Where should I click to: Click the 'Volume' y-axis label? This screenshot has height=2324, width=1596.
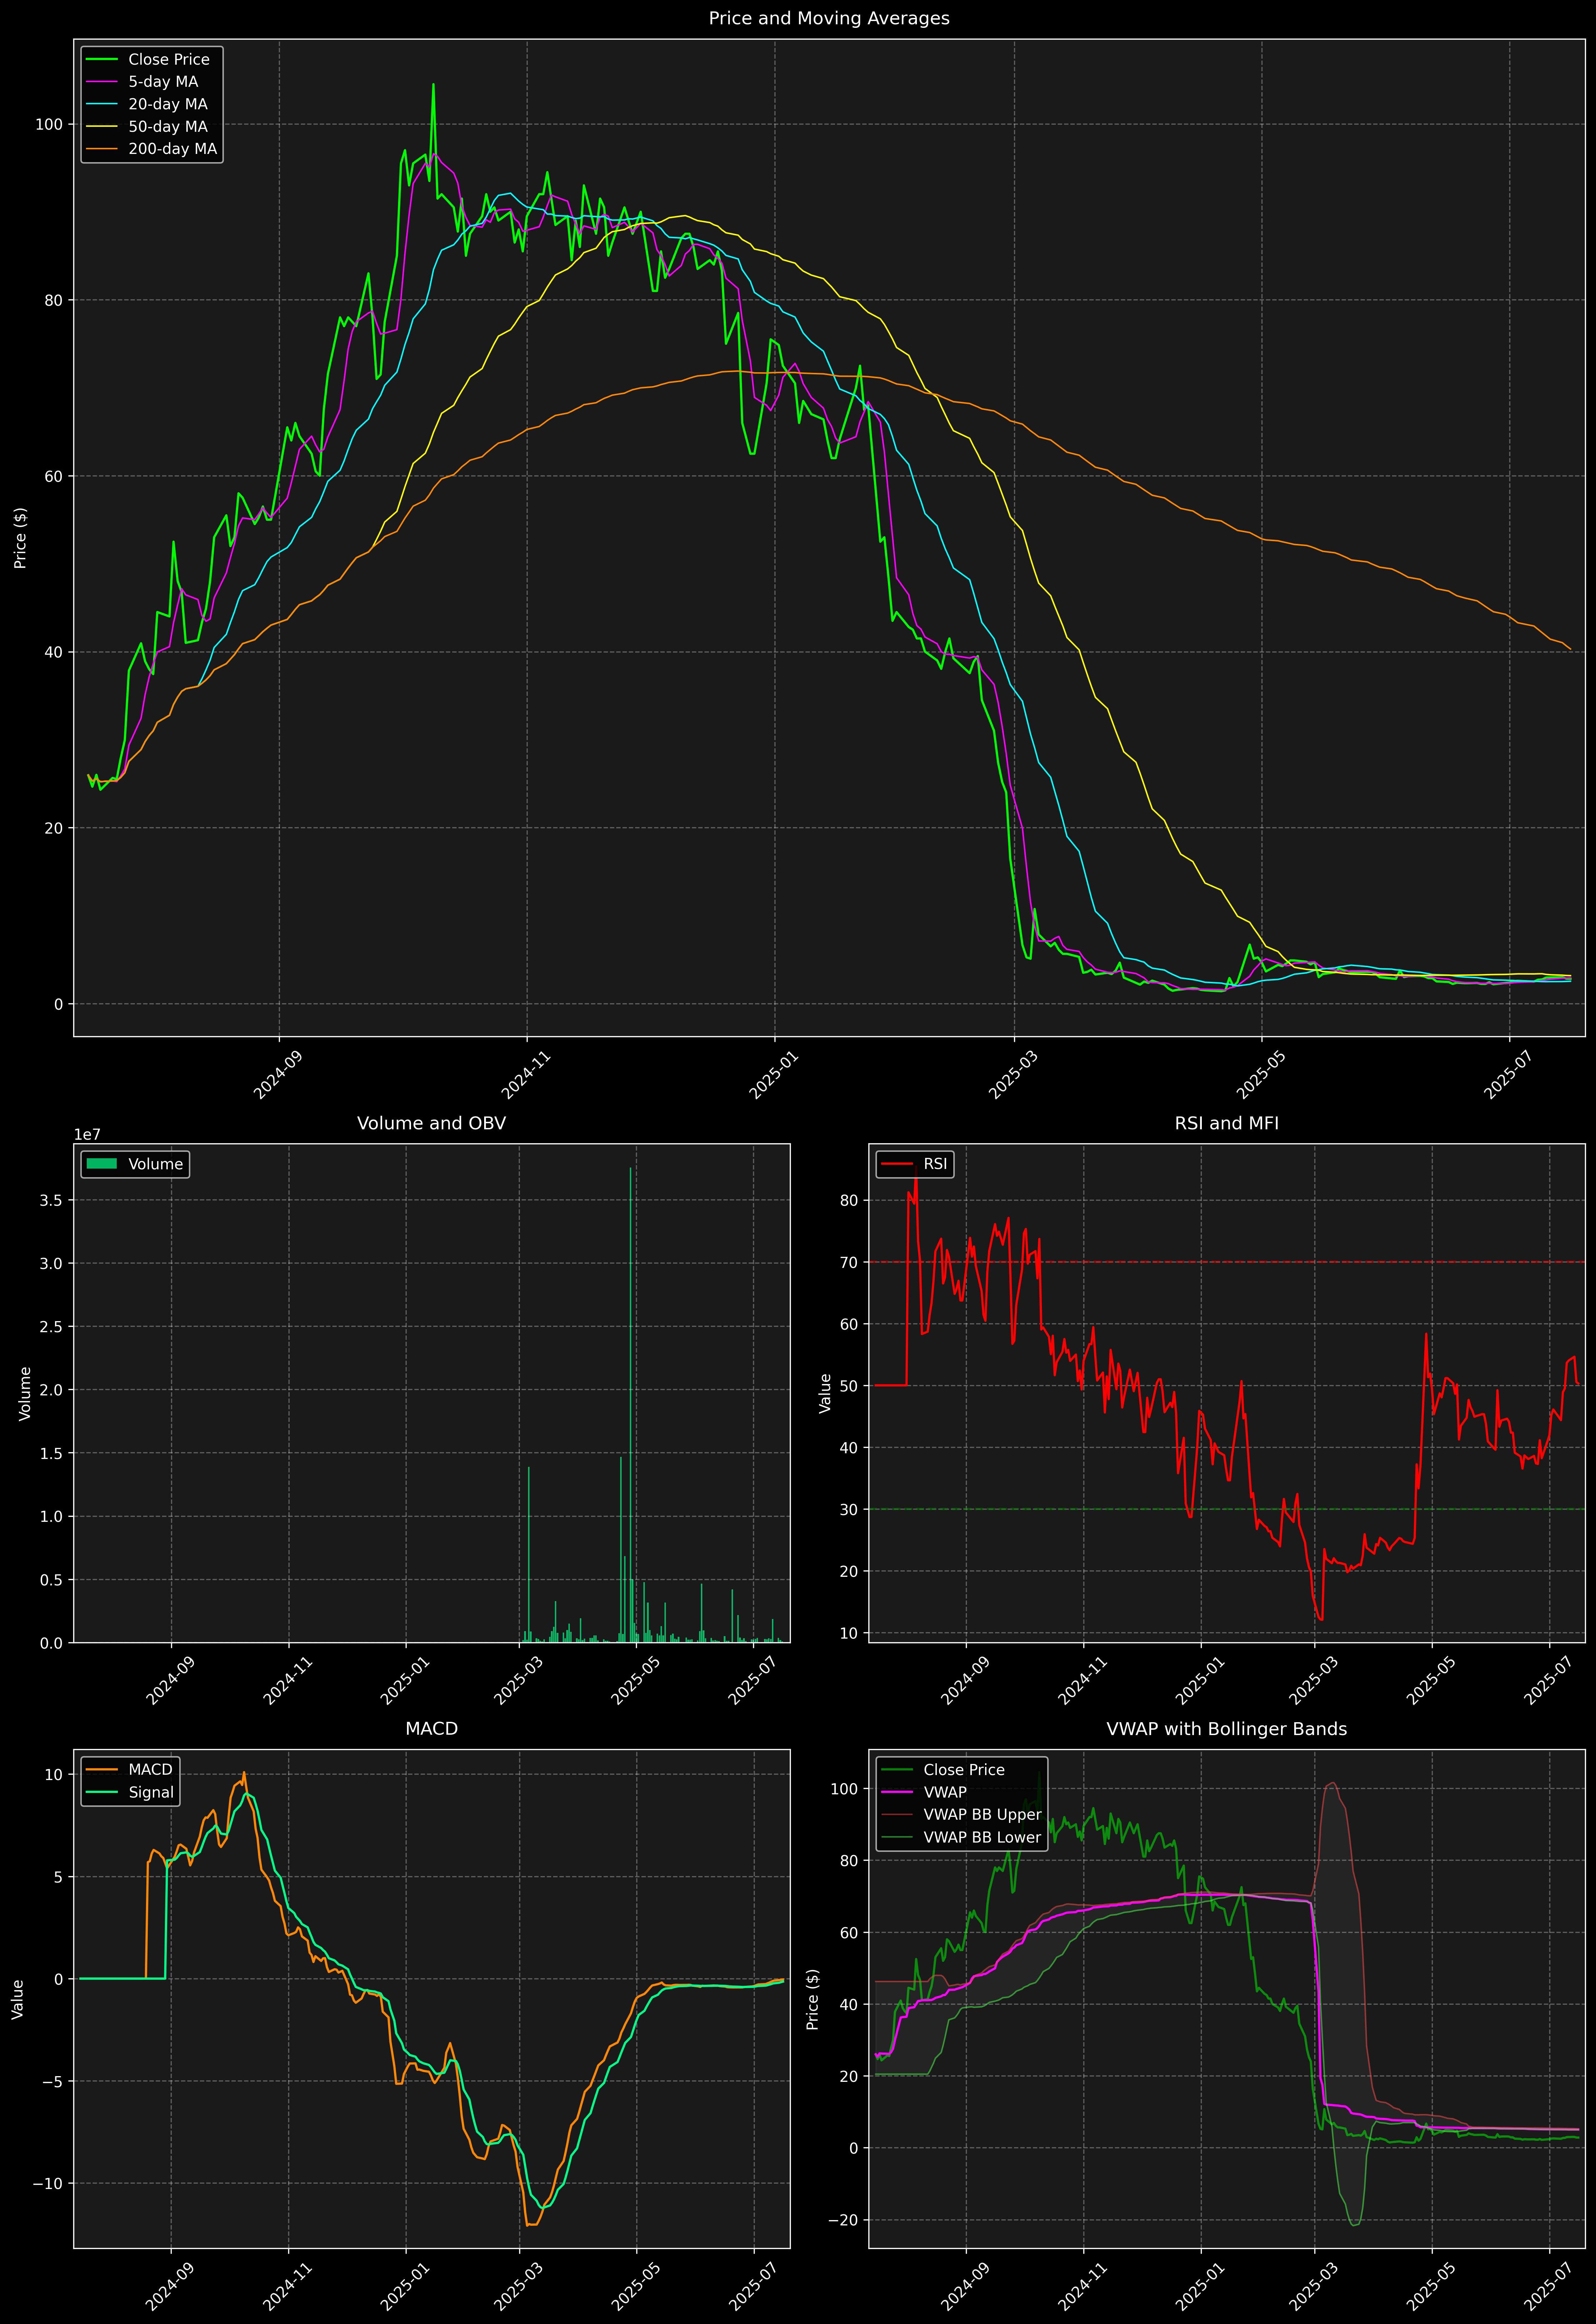pos(25,1393)
